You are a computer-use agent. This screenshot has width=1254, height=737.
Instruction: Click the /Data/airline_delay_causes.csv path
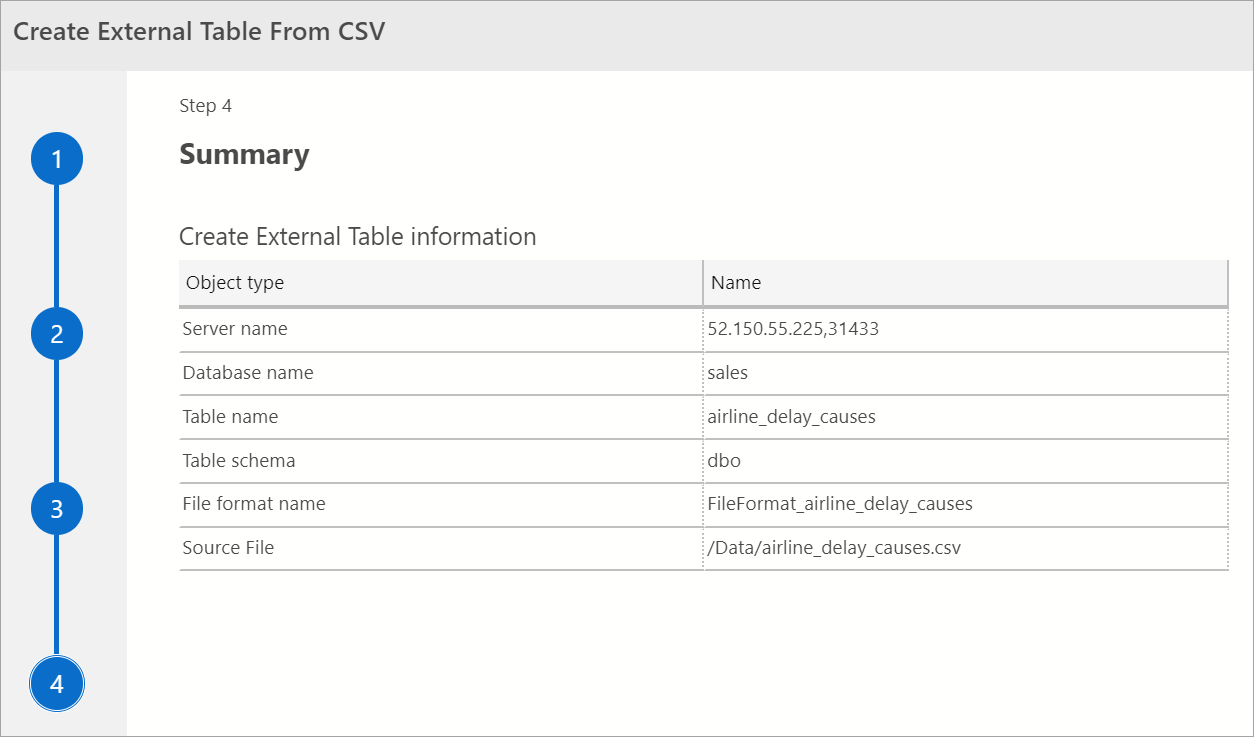pos(834,548)
